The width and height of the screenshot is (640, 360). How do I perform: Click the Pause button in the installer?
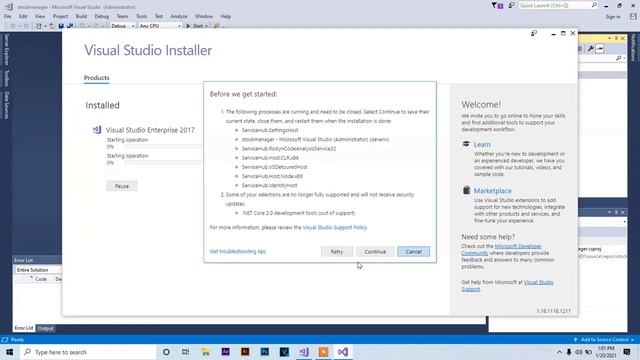(x=122, y=186)
